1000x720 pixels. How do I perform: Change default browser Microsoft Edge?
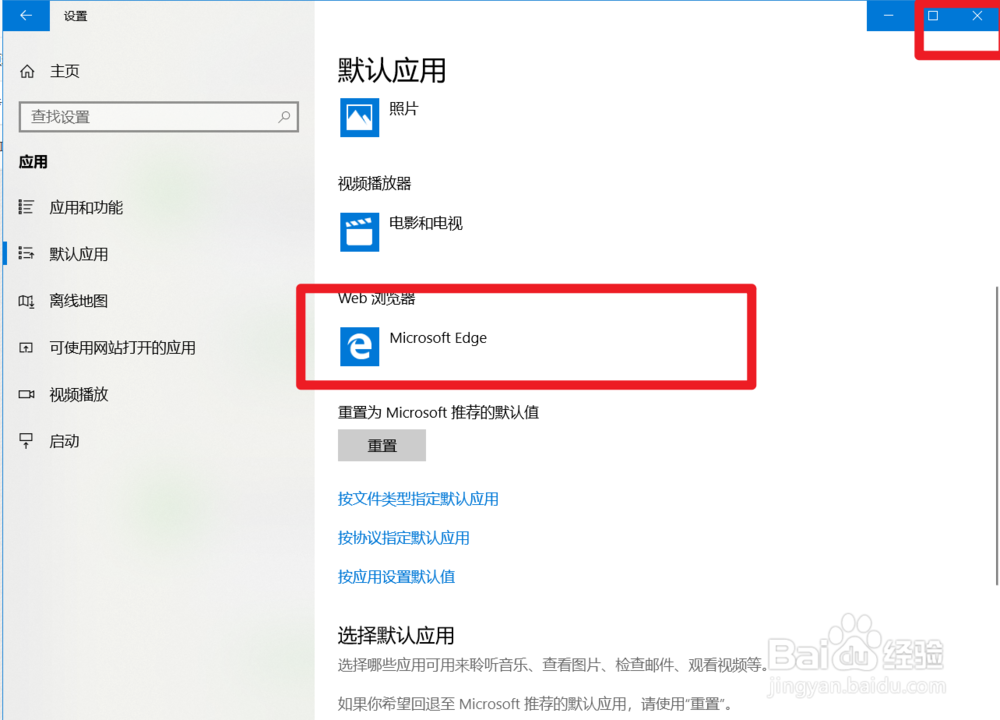[x=438, y=337]
